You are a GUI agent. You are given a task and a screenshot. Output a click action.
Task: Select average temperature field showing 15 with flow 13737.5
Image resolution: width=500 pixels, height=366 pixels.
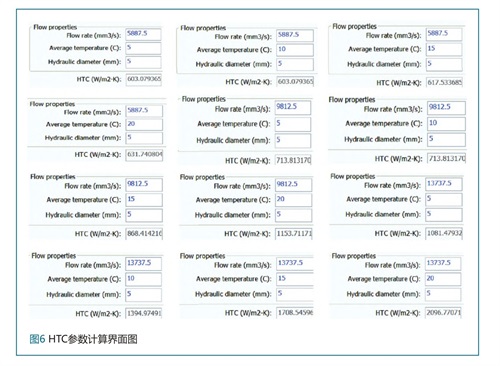coord(295,279)
